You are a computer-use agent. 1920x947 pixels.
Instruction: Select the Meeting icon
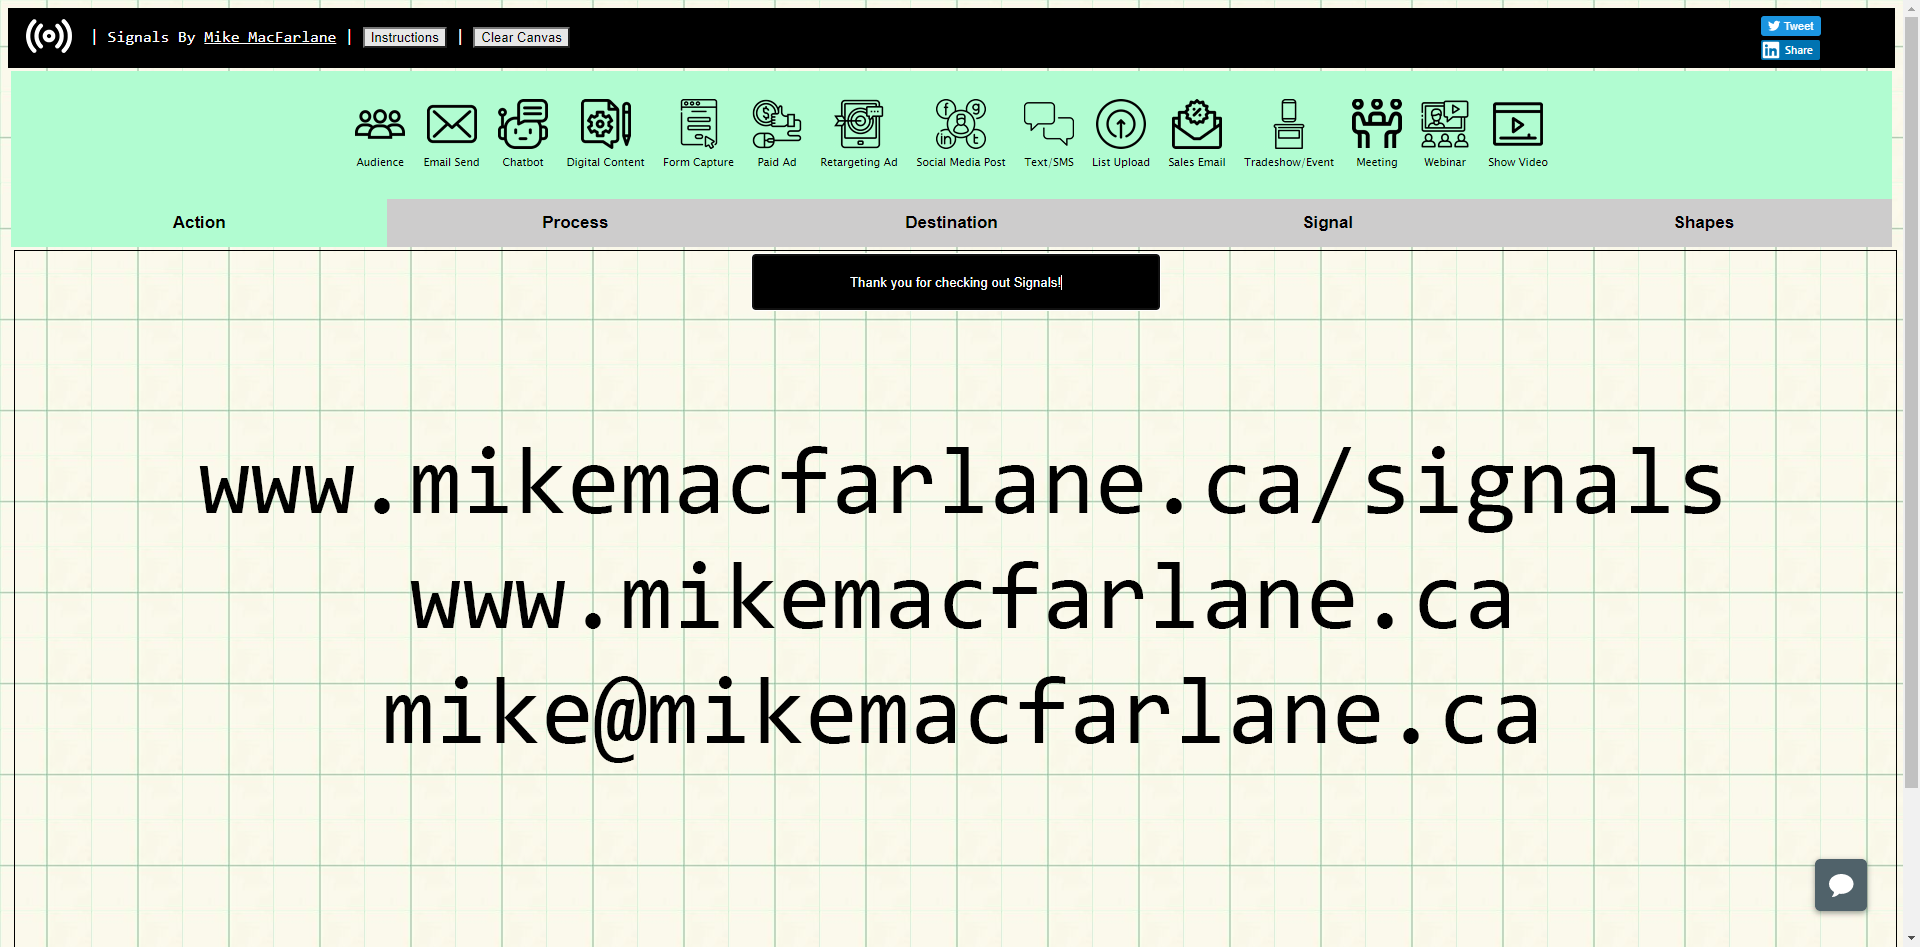point(1377,124)
